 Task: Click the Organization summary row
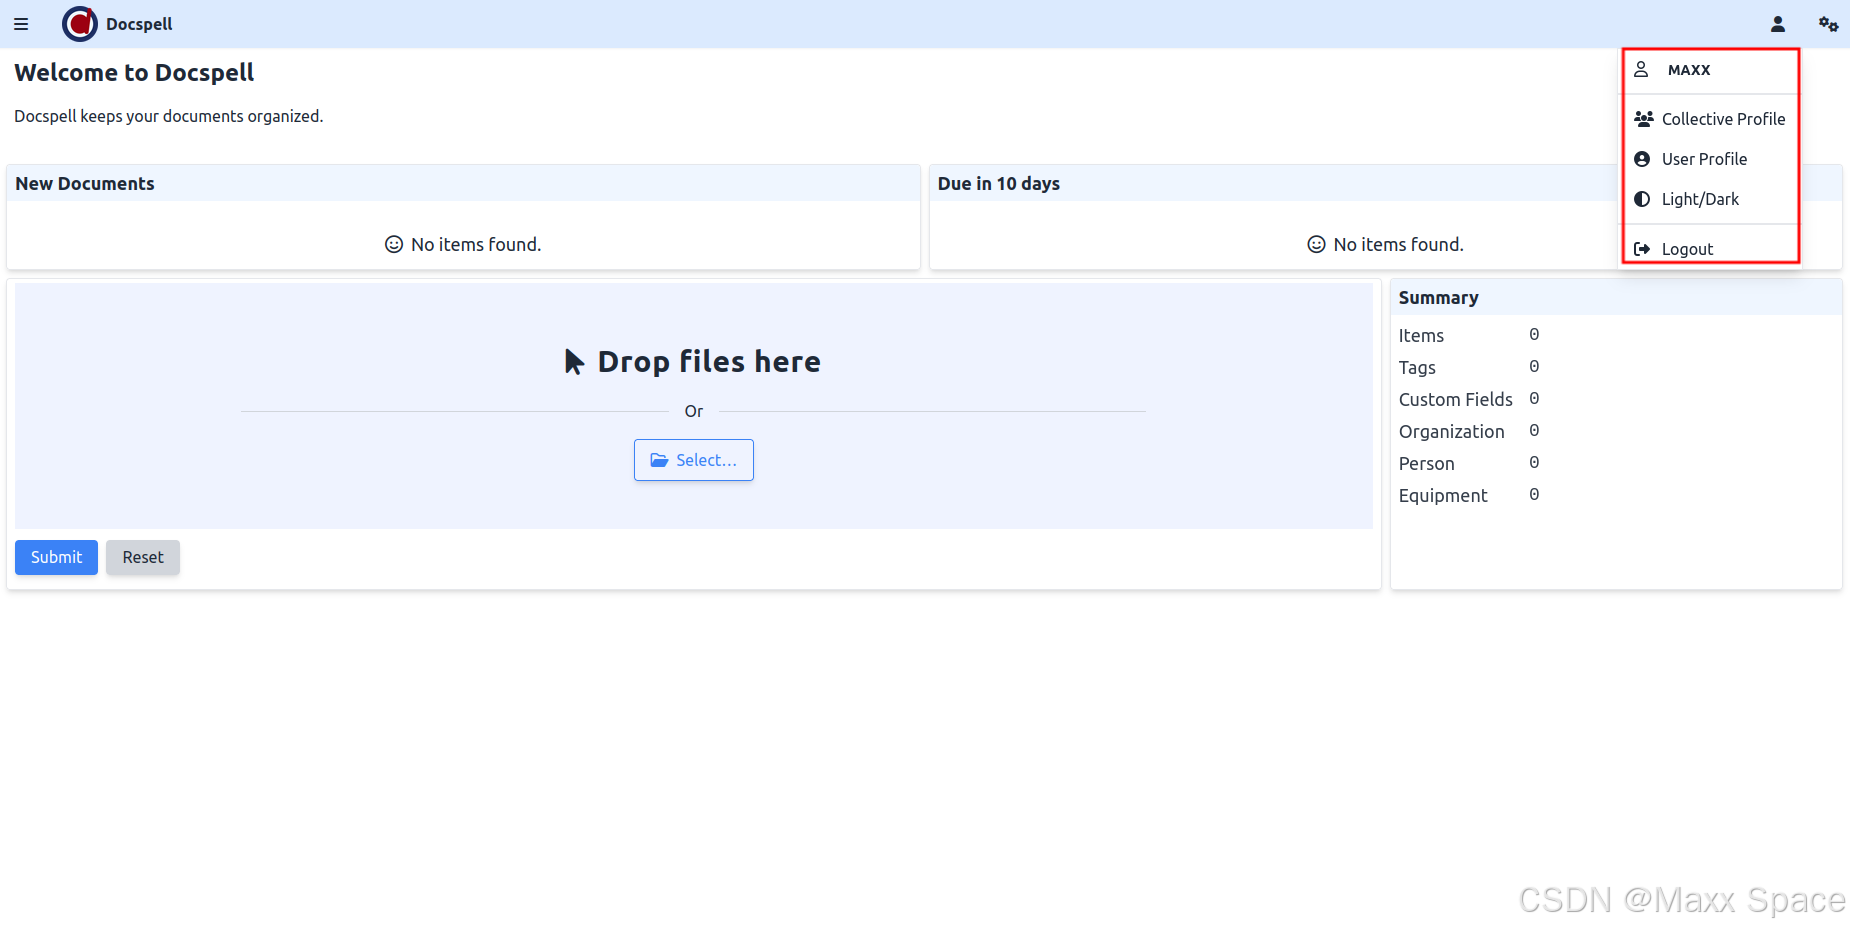1469,431
